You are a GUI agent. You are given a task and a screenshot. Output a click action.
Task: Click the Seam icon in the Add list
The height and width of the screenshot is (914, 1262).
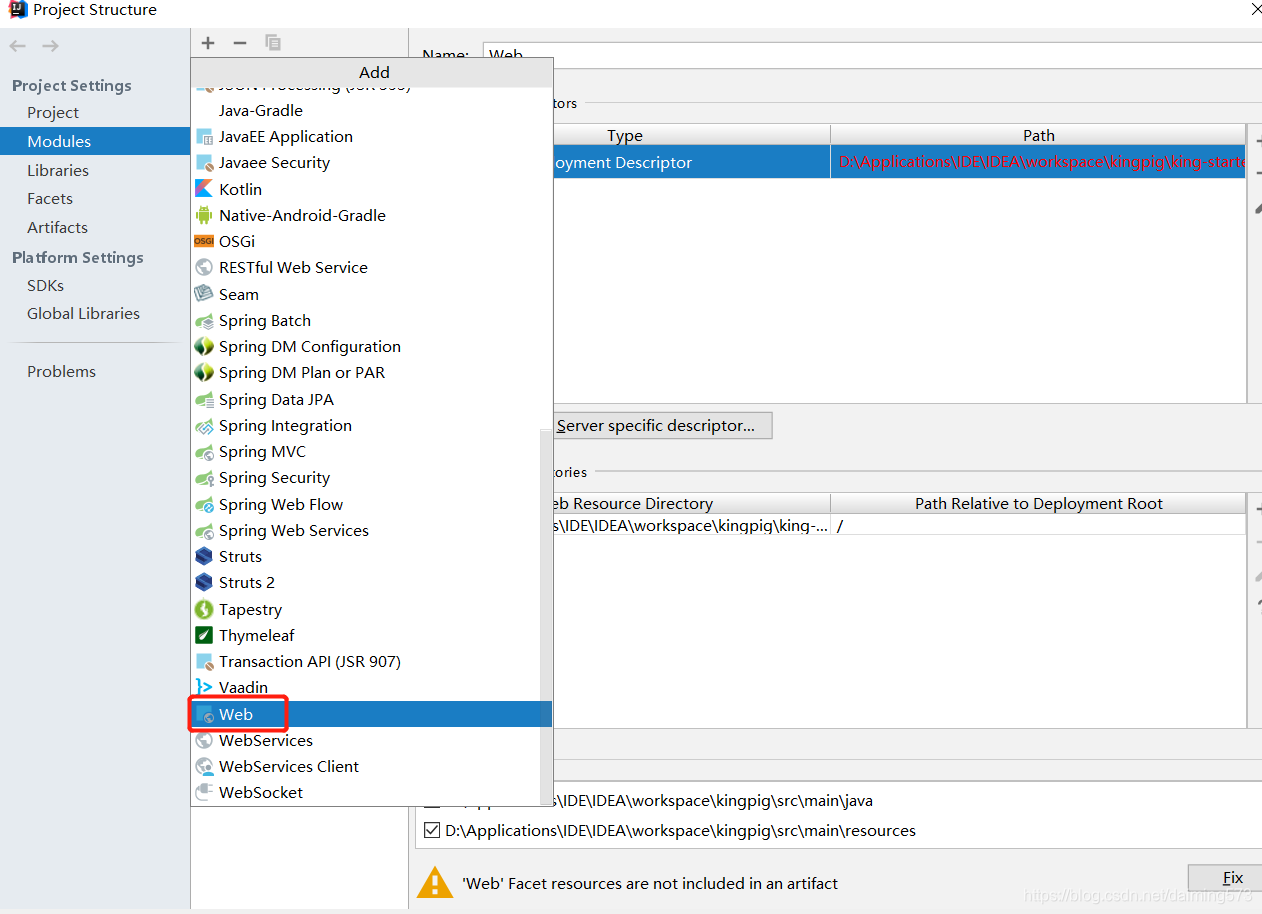point(204,294)
